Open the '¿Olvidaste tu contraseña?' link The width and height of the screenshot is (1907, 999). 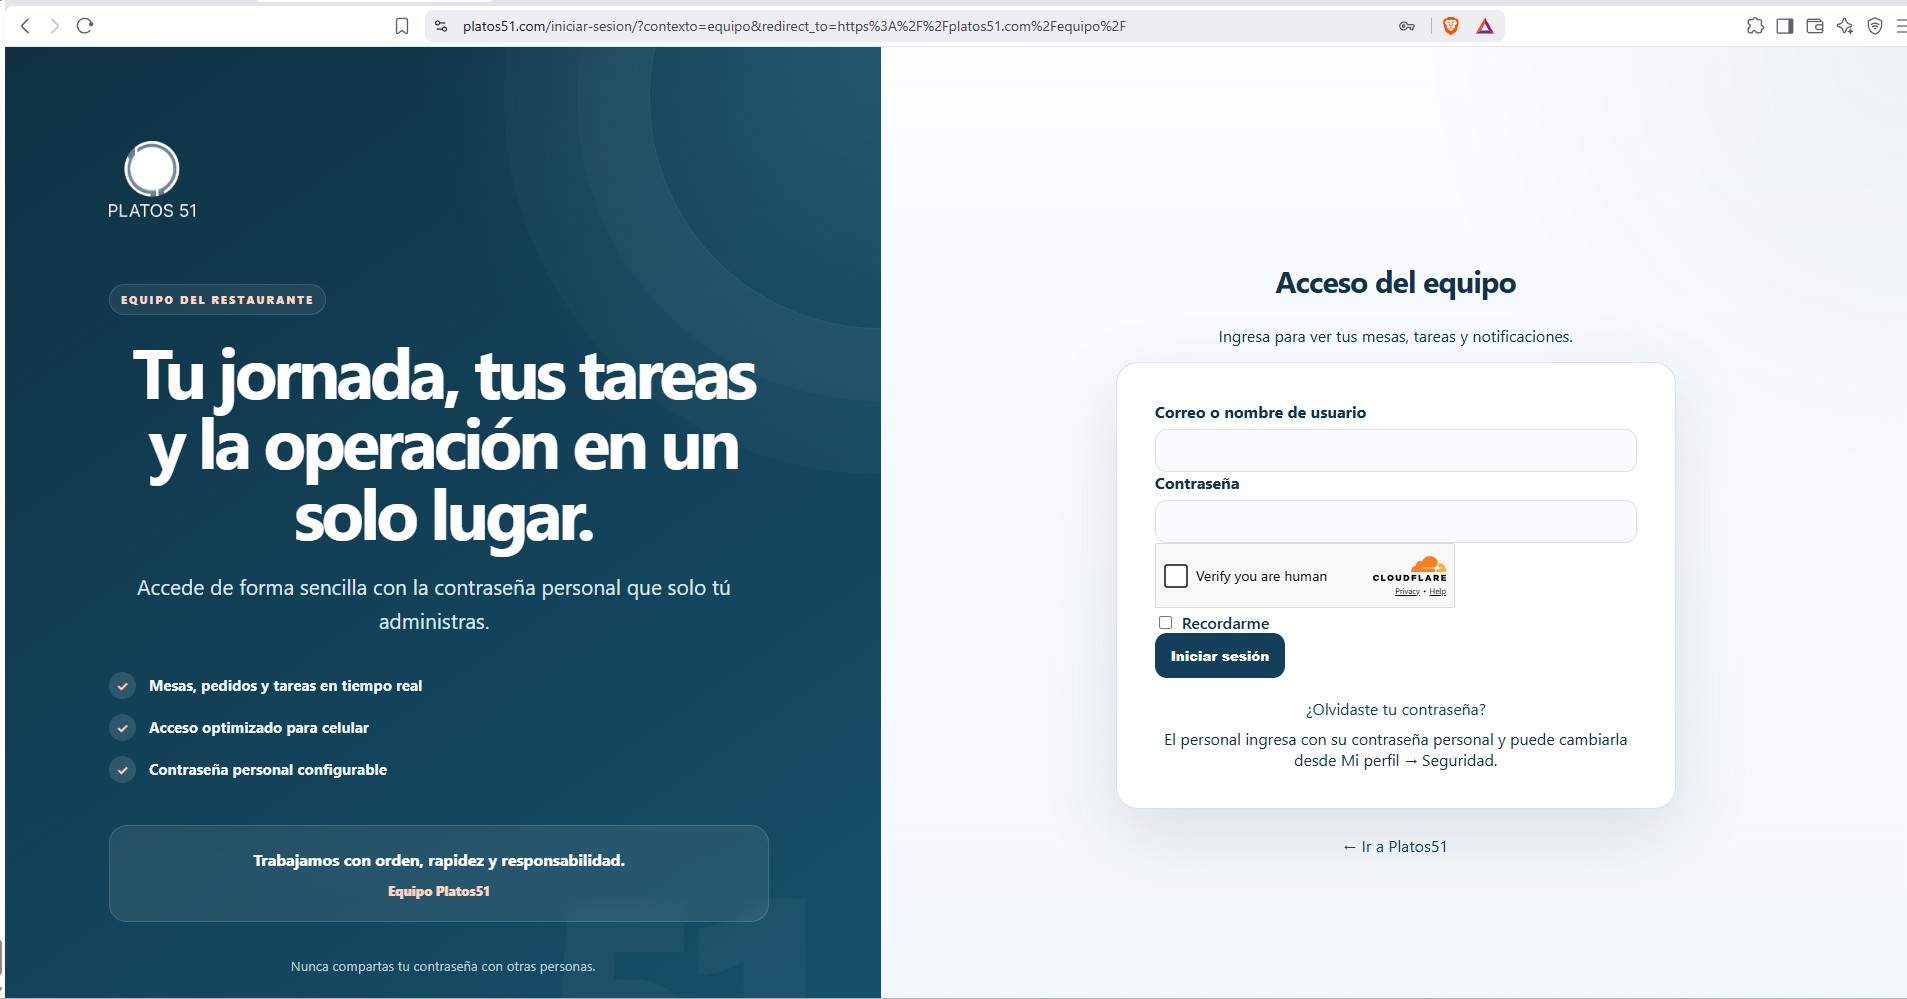coord(1395,710)
